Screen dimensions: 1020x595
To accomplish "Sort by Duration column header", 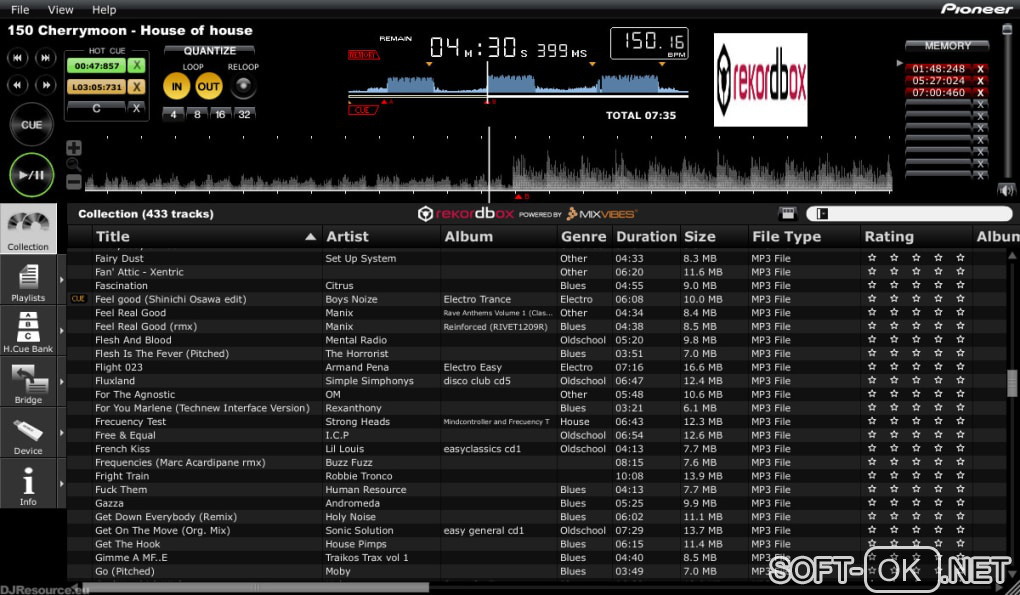I will [x=647, y=237].
